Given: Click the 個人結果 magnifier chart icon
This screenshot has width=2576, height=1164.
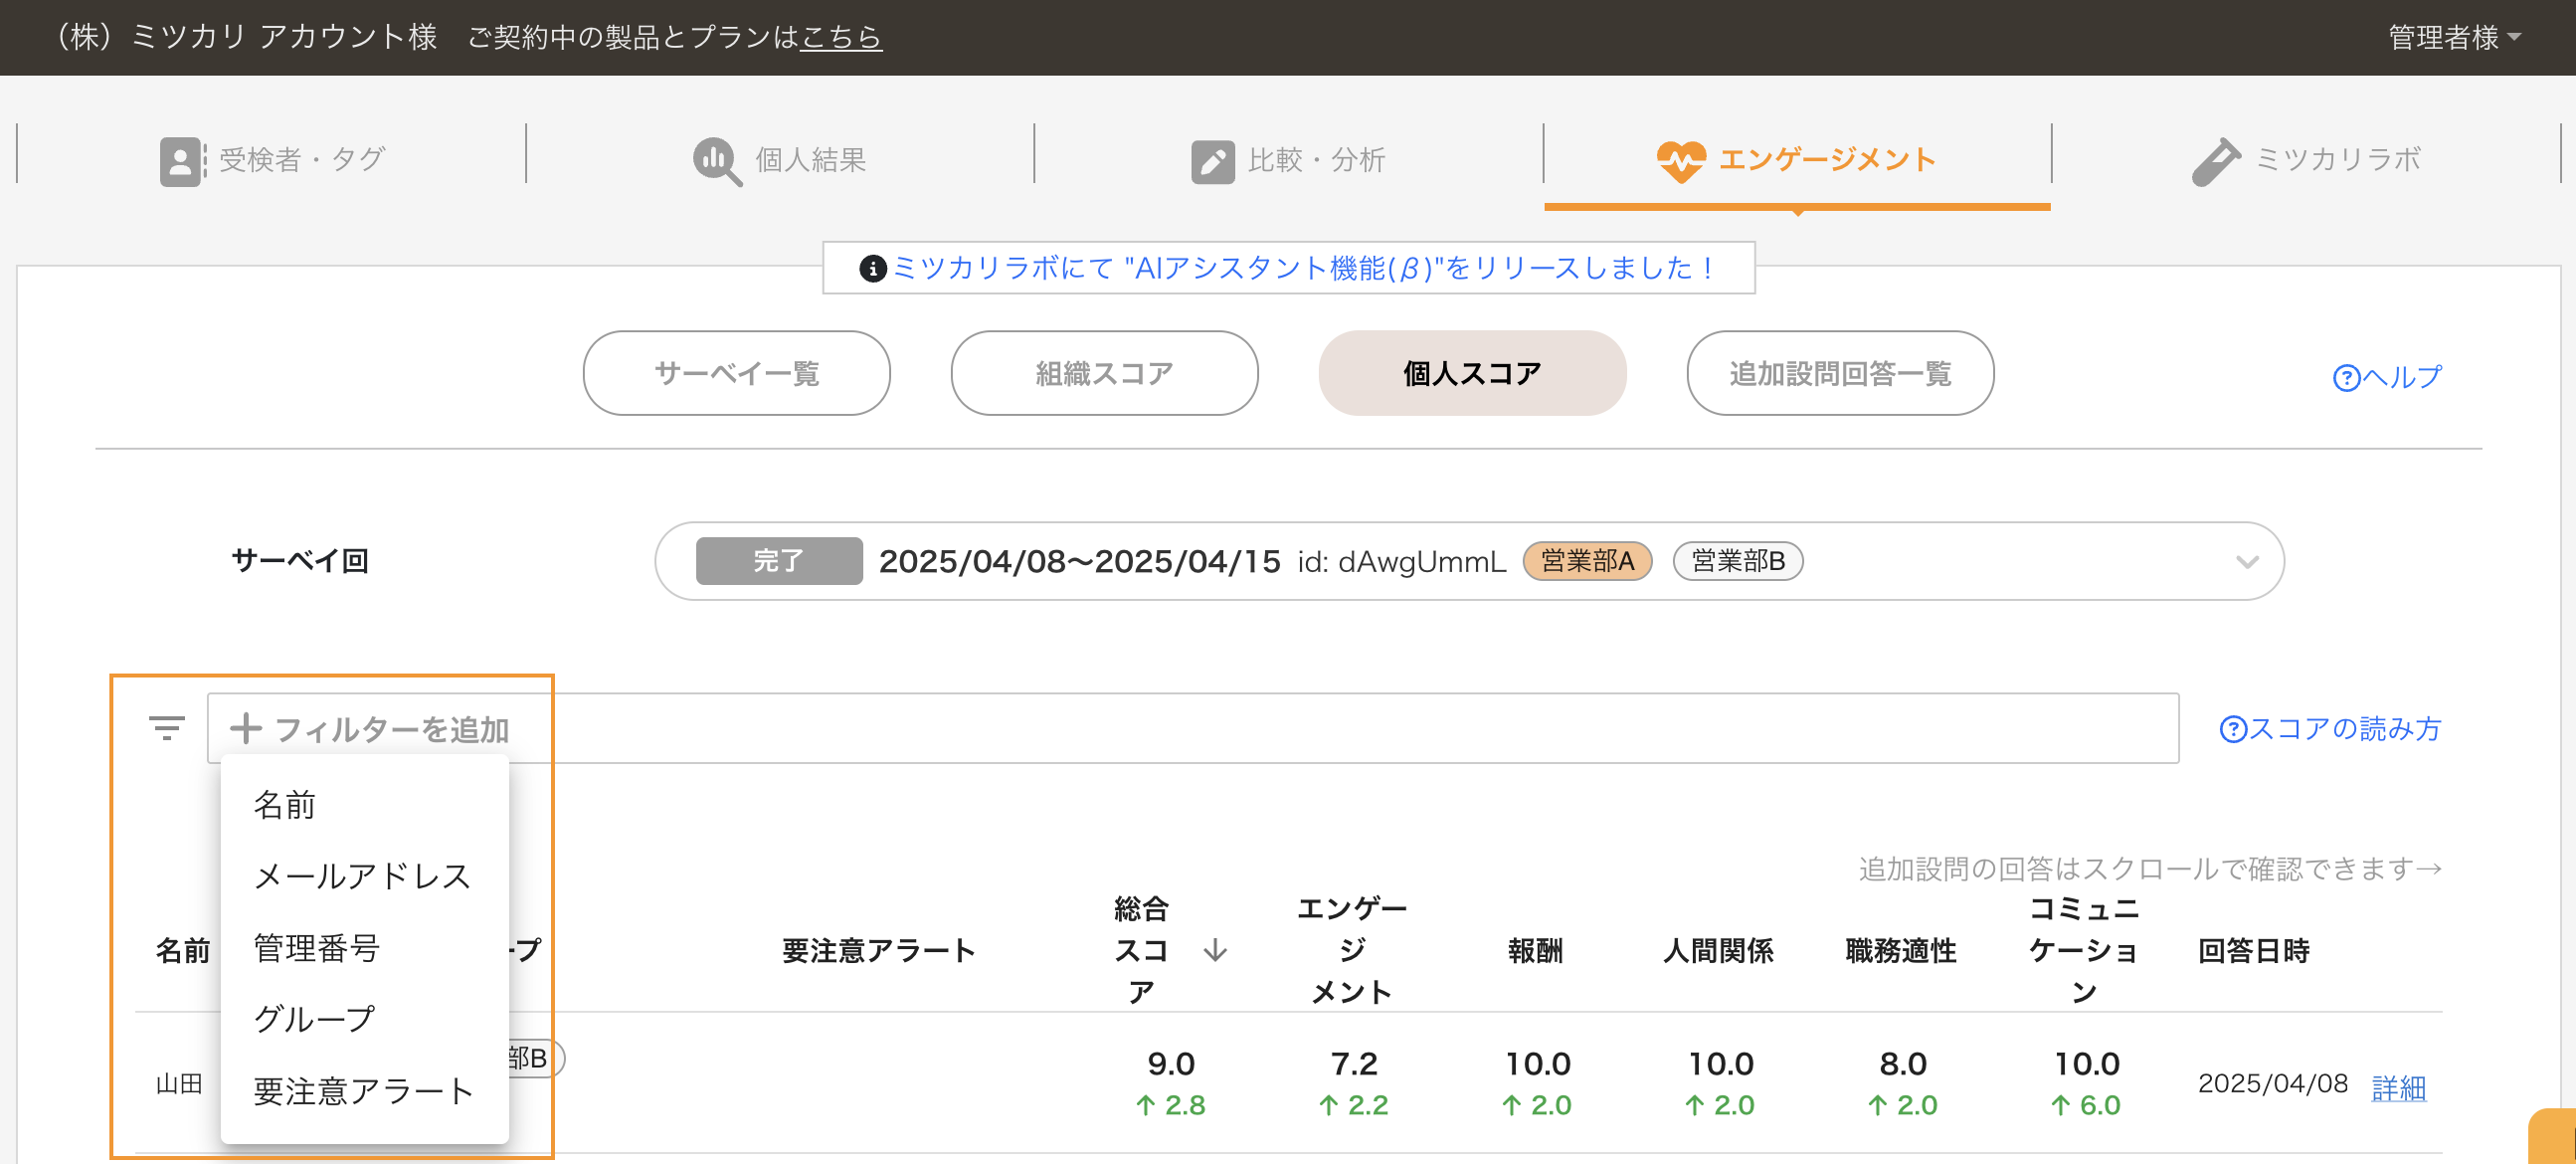Looking at the screenshot, I should tap(716, 160).
